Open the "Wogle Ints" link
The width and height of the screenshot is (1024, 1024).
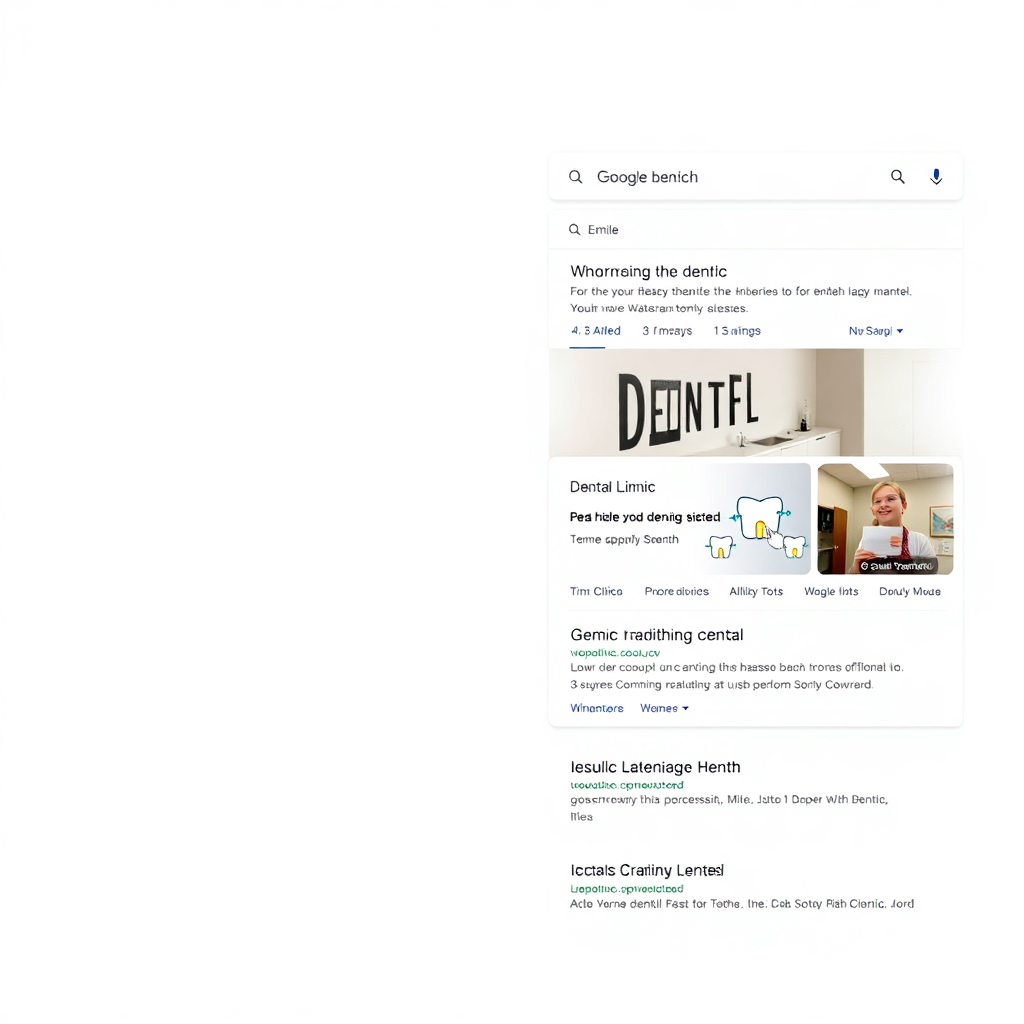[831, 591]
